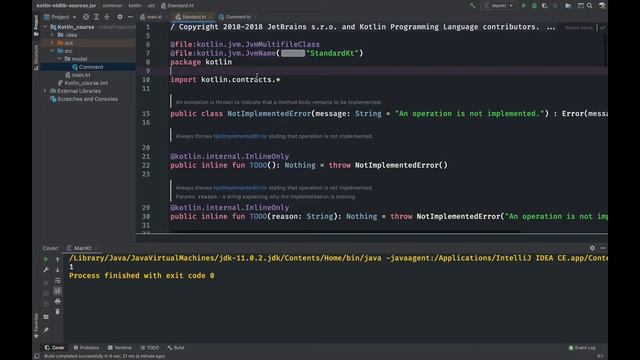
Task: Open the Project view selector dropdown
Action: pos(60,17)
